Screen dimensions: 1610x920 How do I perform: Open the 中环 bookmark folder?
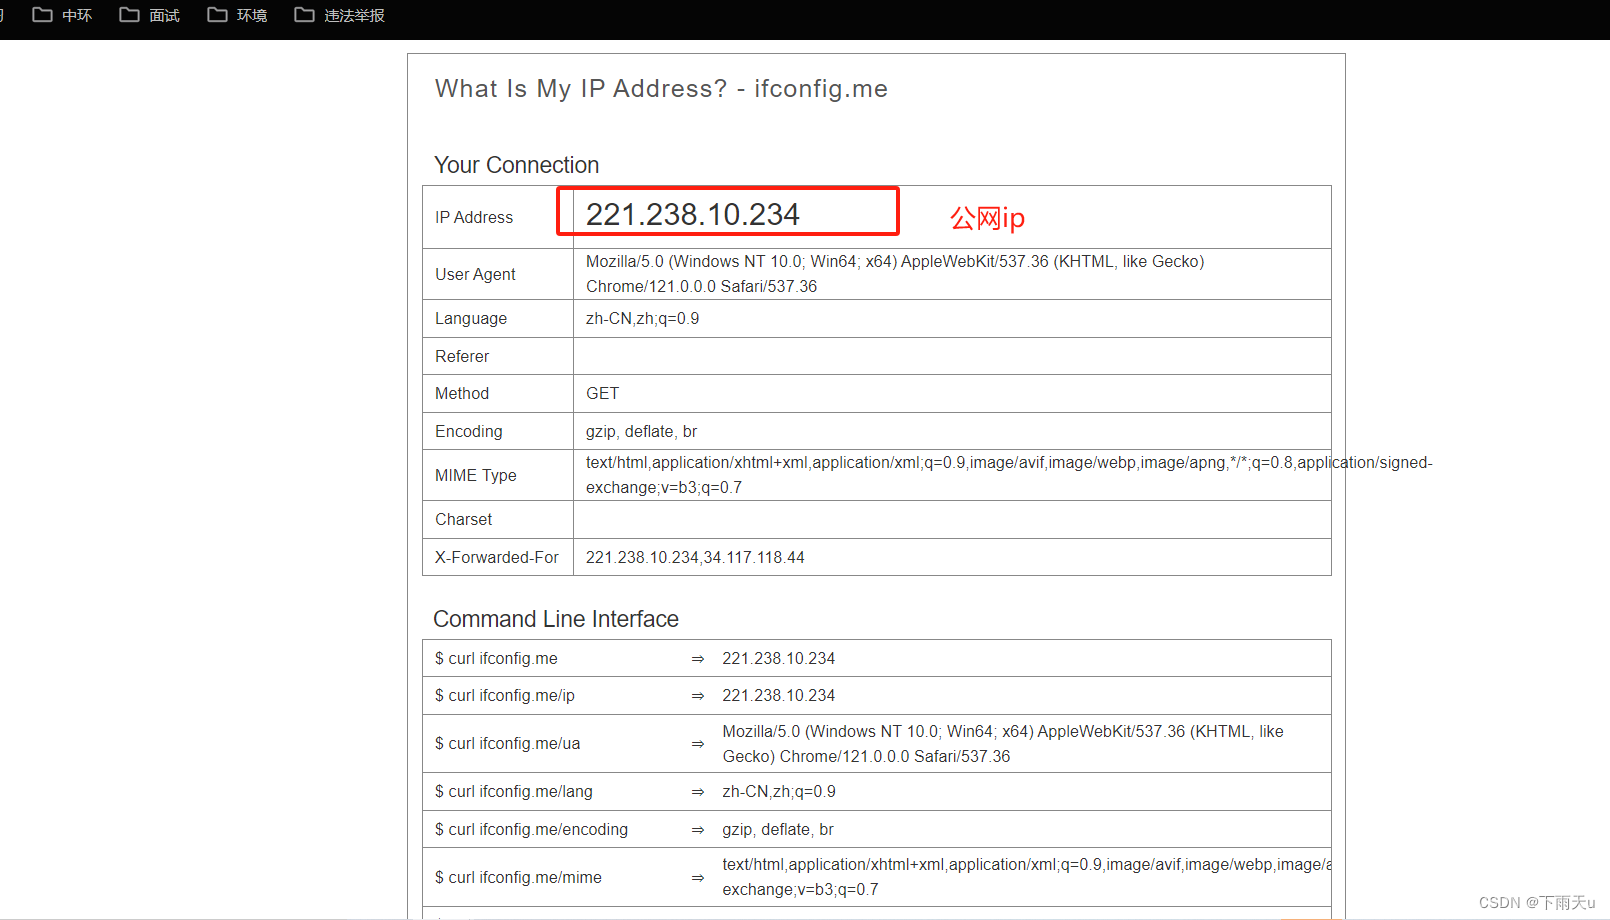62,15
